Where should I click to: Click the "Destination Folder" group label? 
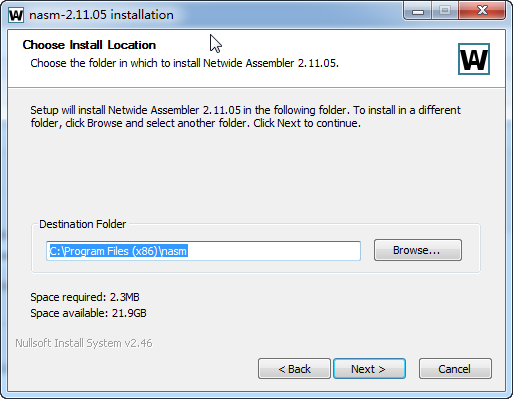pos(82,224)
